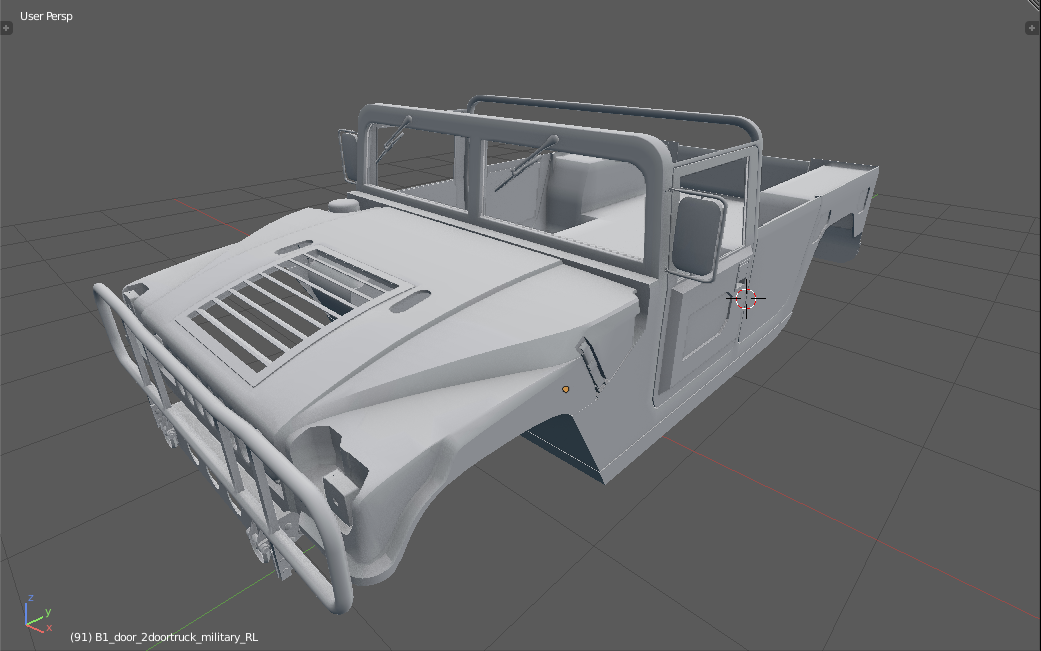Click the XYZ axis orientation gizmo

point(37,615)
